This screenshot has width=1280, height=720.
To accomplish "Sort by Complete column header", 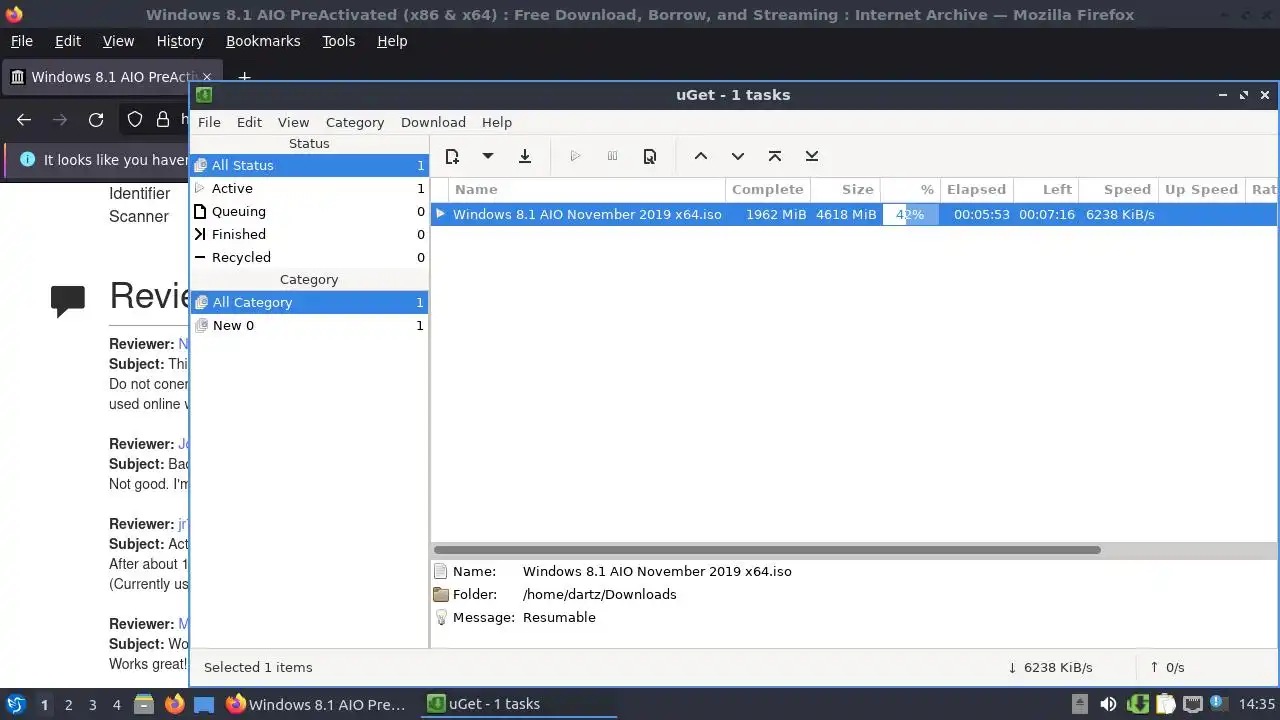I will [767, 189].
